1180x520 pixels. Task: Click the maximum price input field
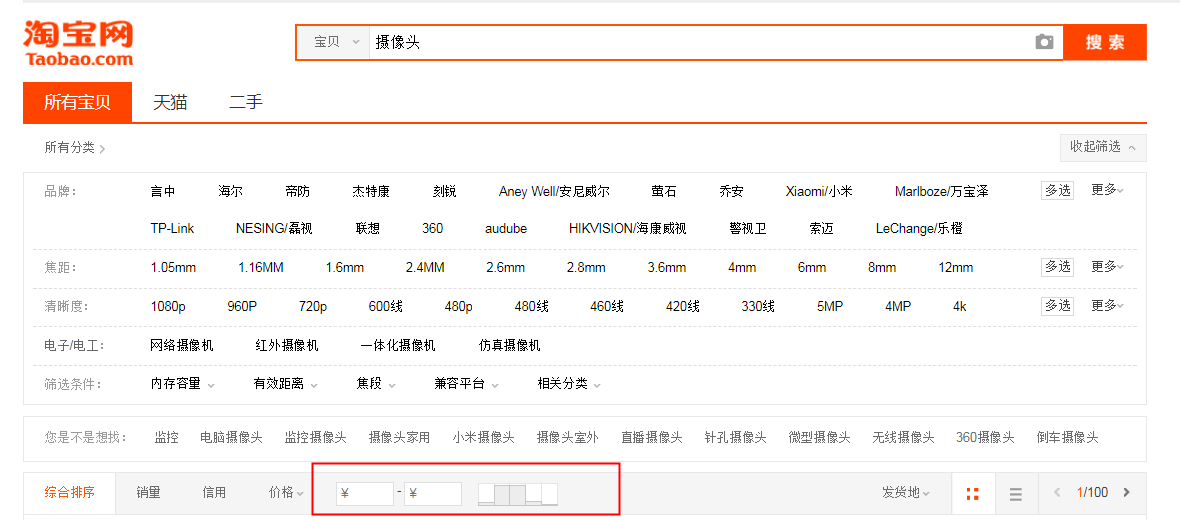pyautogui.click(x=433, y=494)
